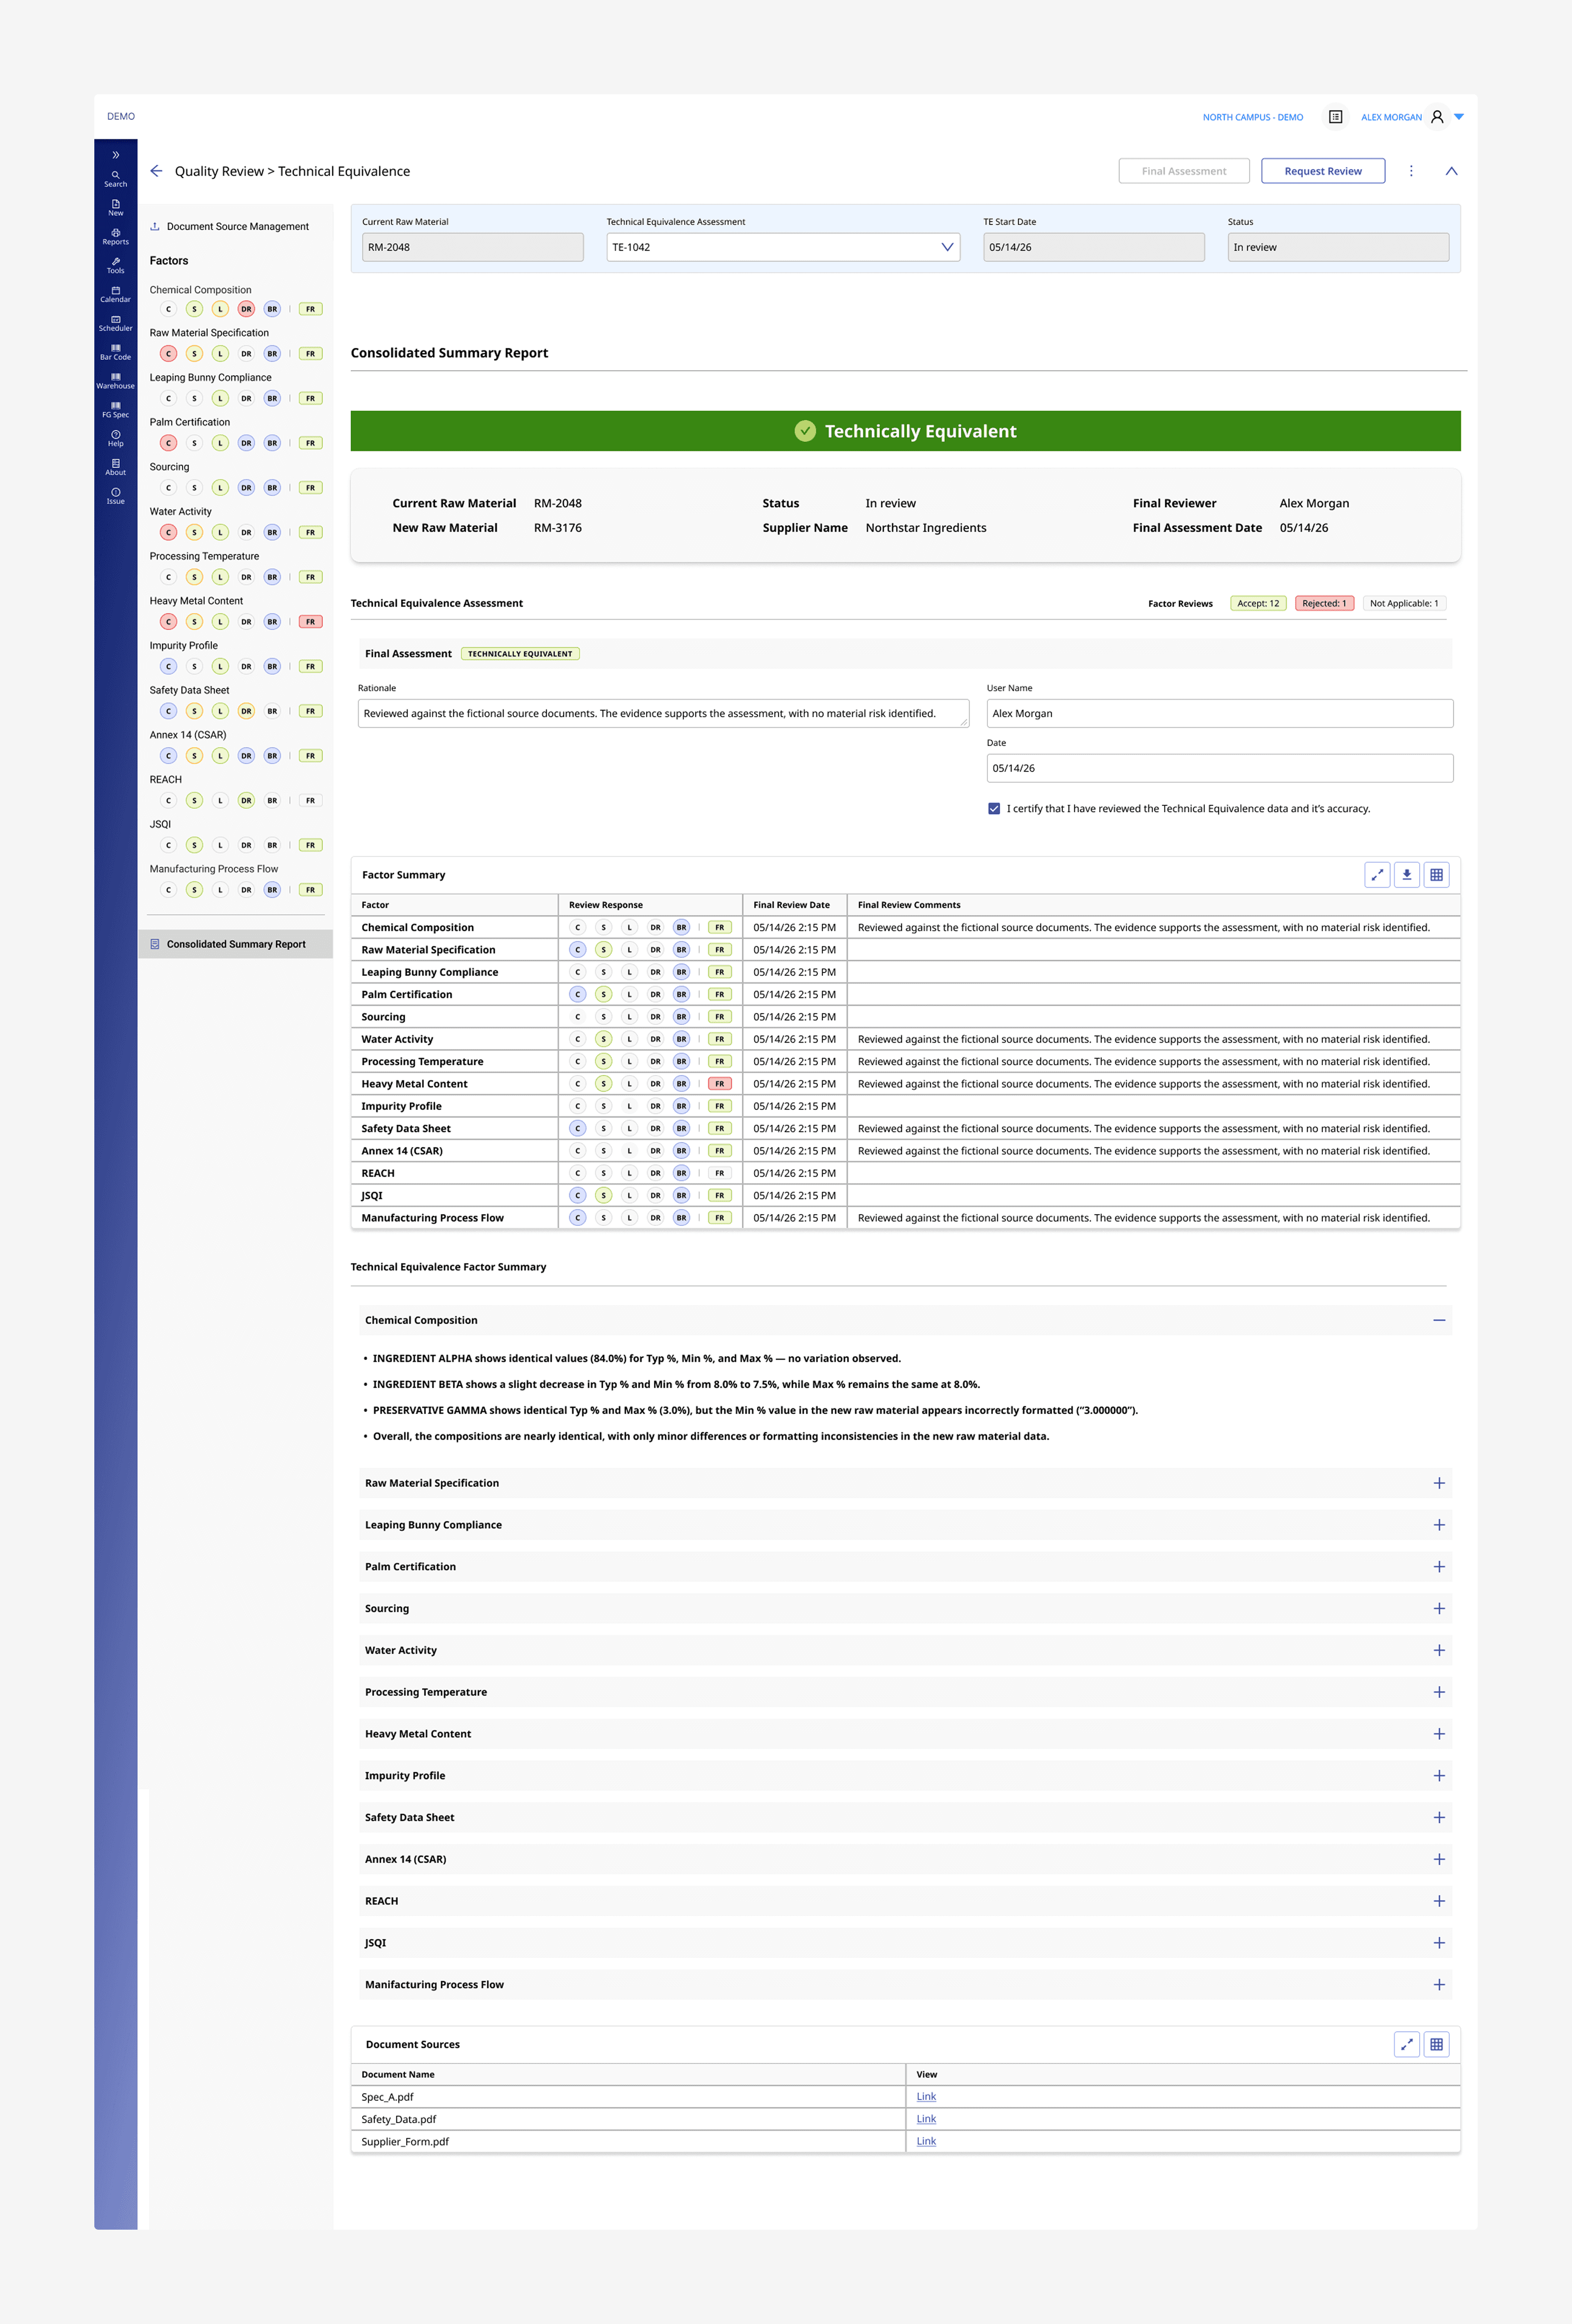The image size is (1572, 2324).
Task: Expand the Sourcing factor section
Action: pos(1439,1609)
